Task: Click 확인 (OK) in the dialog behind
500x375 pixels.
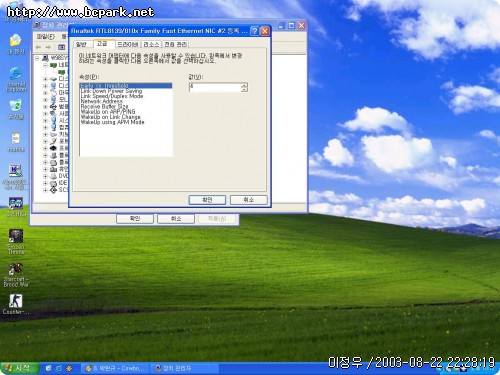Action: tap(135, 219)
